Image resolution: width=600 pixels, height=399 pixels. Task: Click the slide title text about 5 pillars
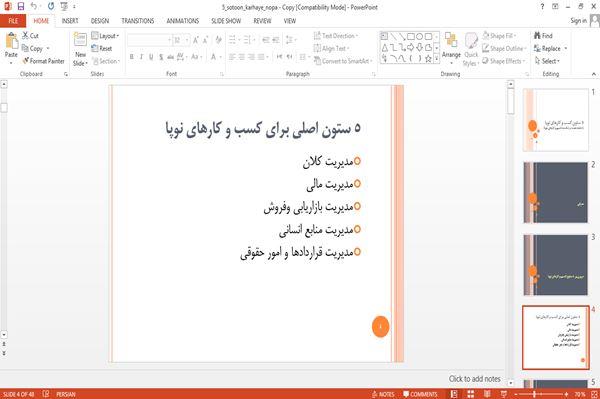coord(263,129)
